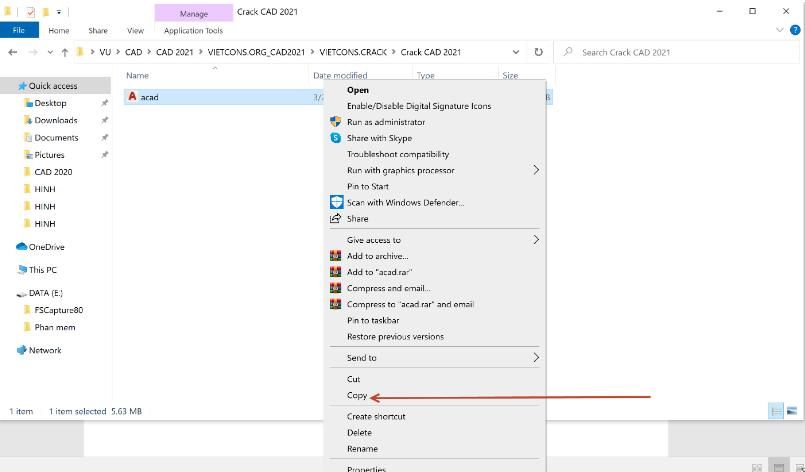
Task: Open the View ribbon tab
Action: (135, 31)
